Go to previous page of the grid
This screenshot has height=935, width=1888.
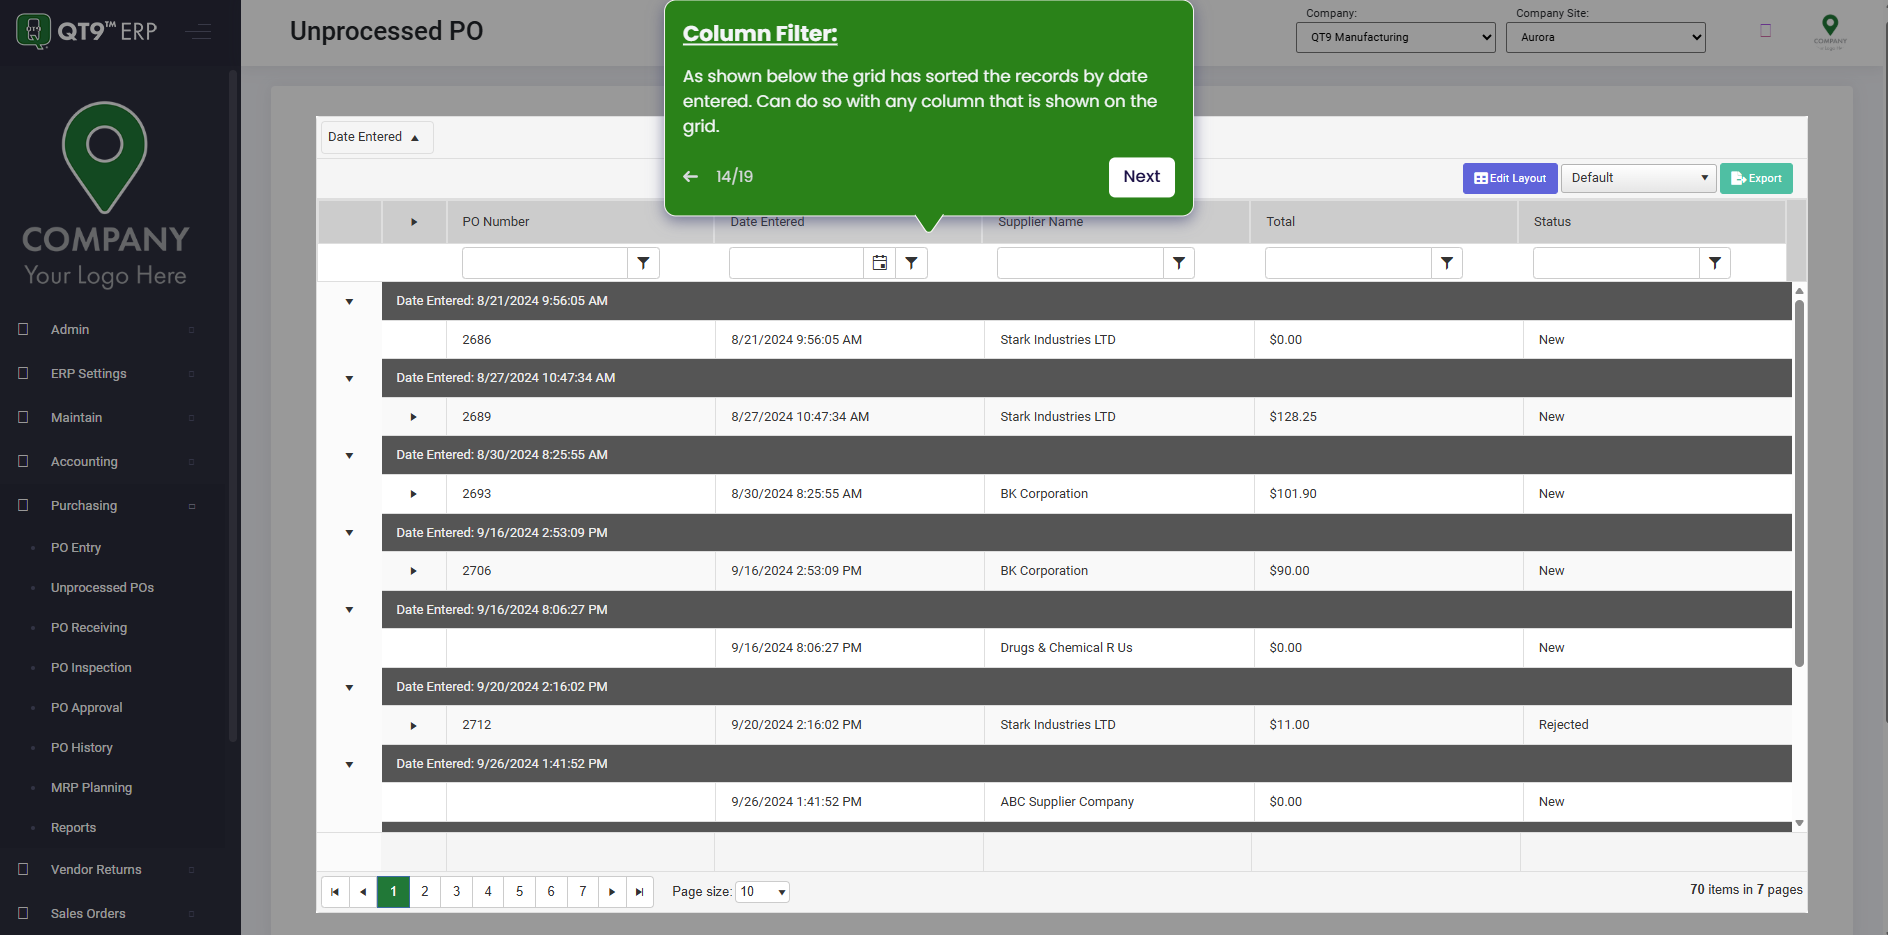(363, 891)
